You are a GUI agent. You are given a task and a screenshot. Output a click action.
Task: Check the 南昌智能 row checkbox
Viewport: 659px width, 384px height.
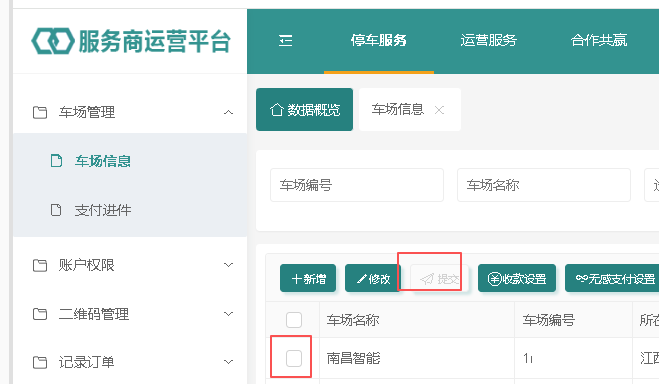(294, 358)
